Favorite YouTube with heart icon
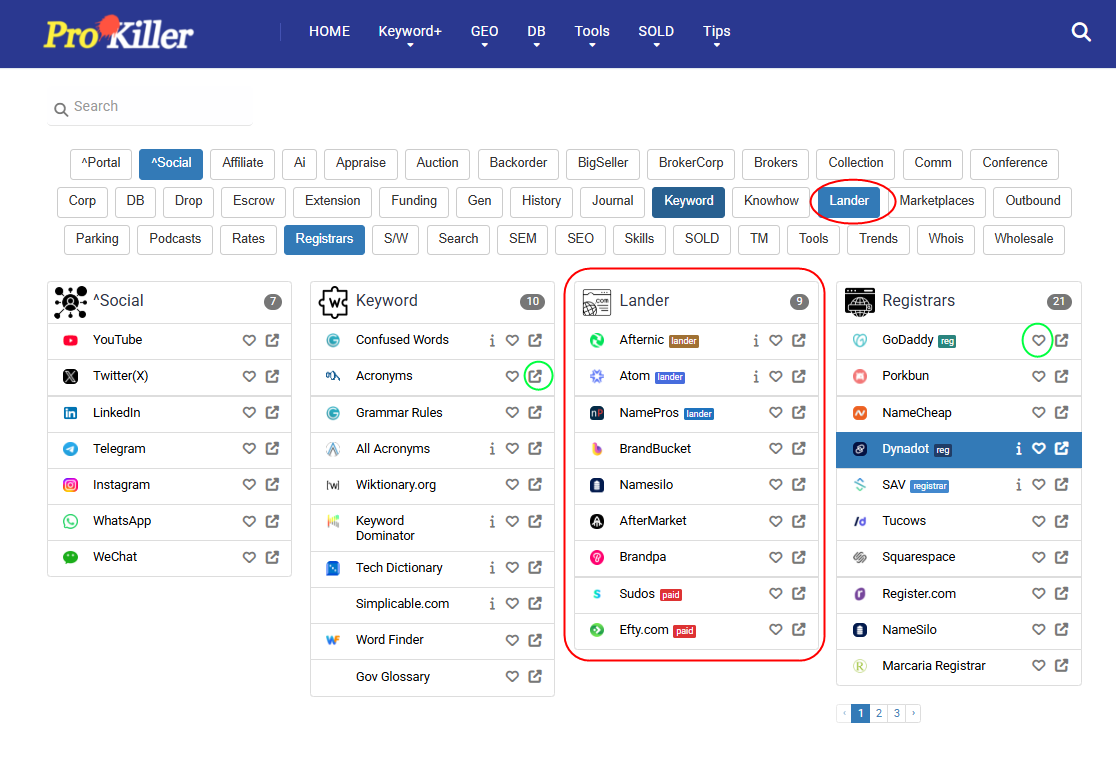The image size is (1116, 776). tap(249, 340)
